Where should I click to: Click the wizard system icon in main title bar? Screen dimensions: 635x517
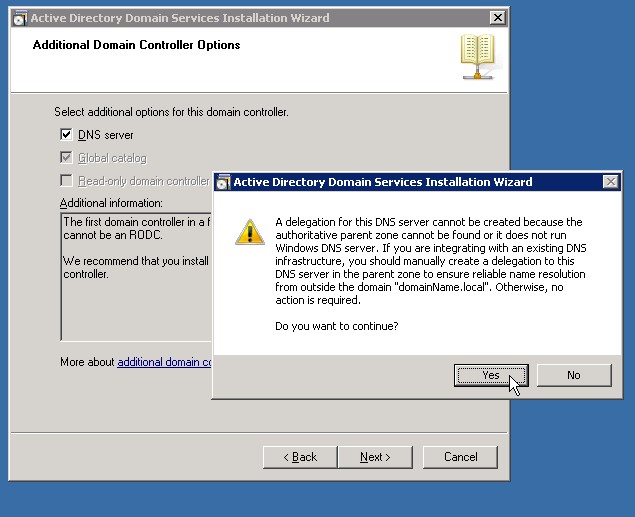19,18
